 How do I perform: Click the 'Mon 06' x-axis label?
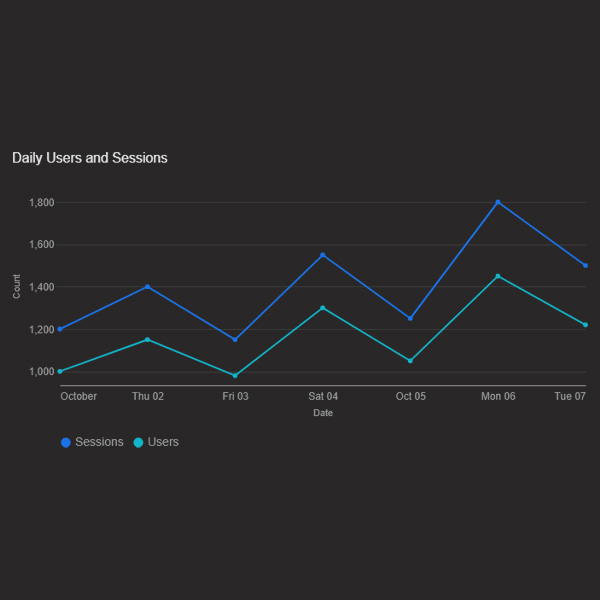[x=498, y=396]
